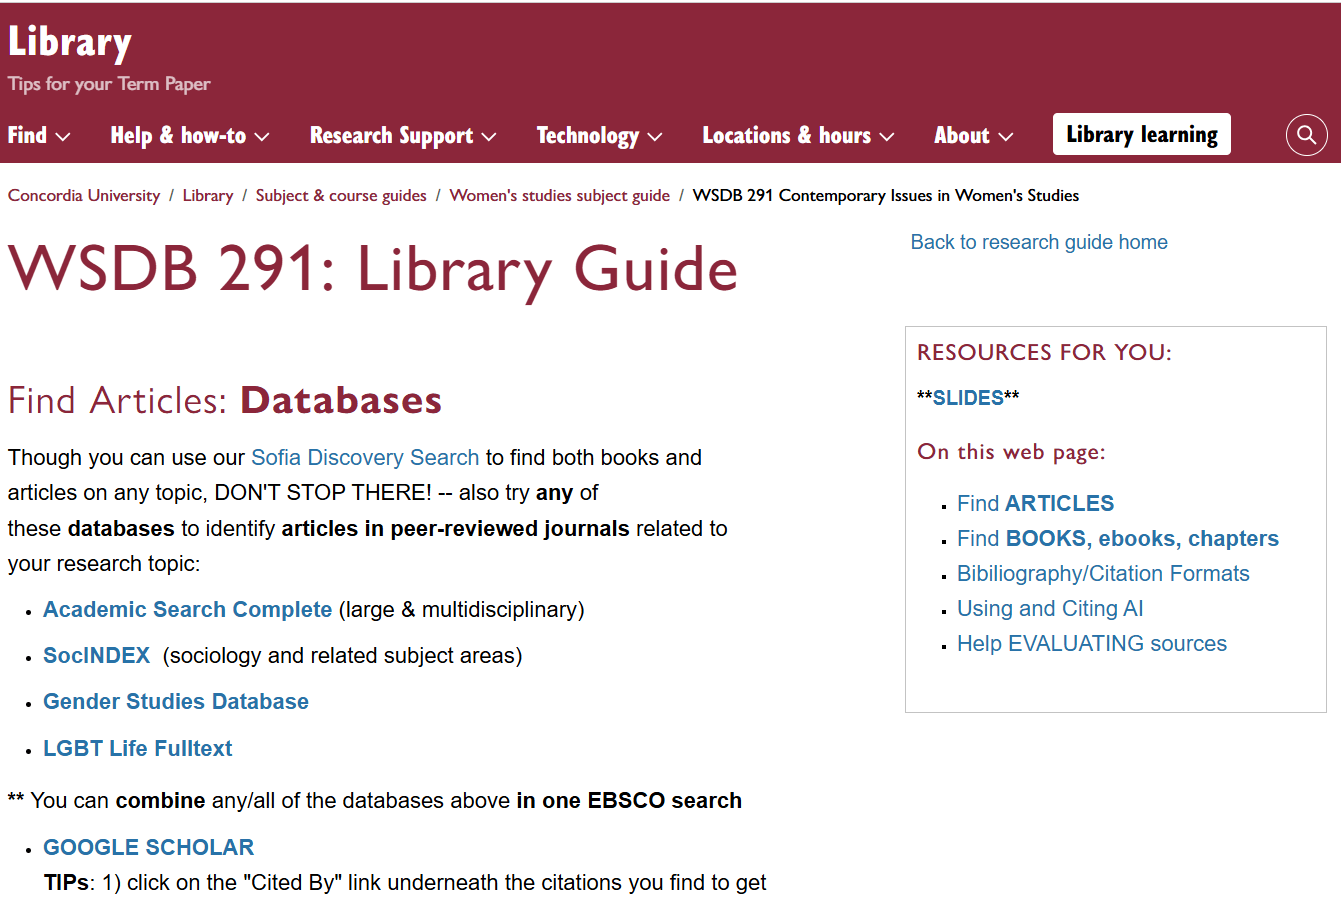Image resolution: width=1341 pixels, height=908 pixels.
Task: Click the Women's studies subject guide breadcrumb
Action: [559, 195]
